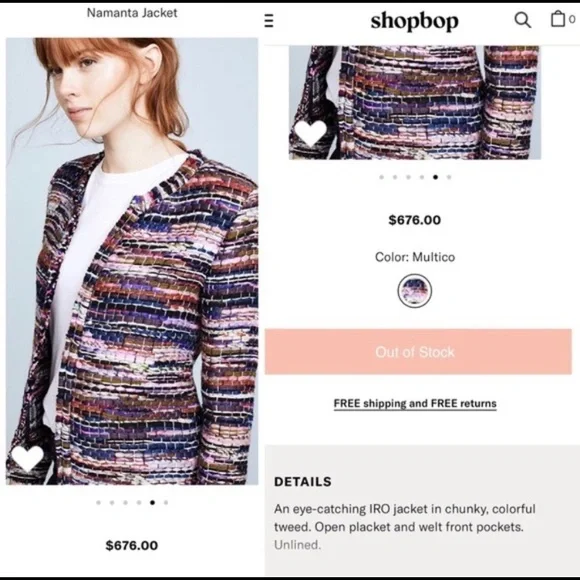This screenshot has height=580, width=580.
Task: Select the active fifth dot under right image
Action: click(x=435, y=177)
